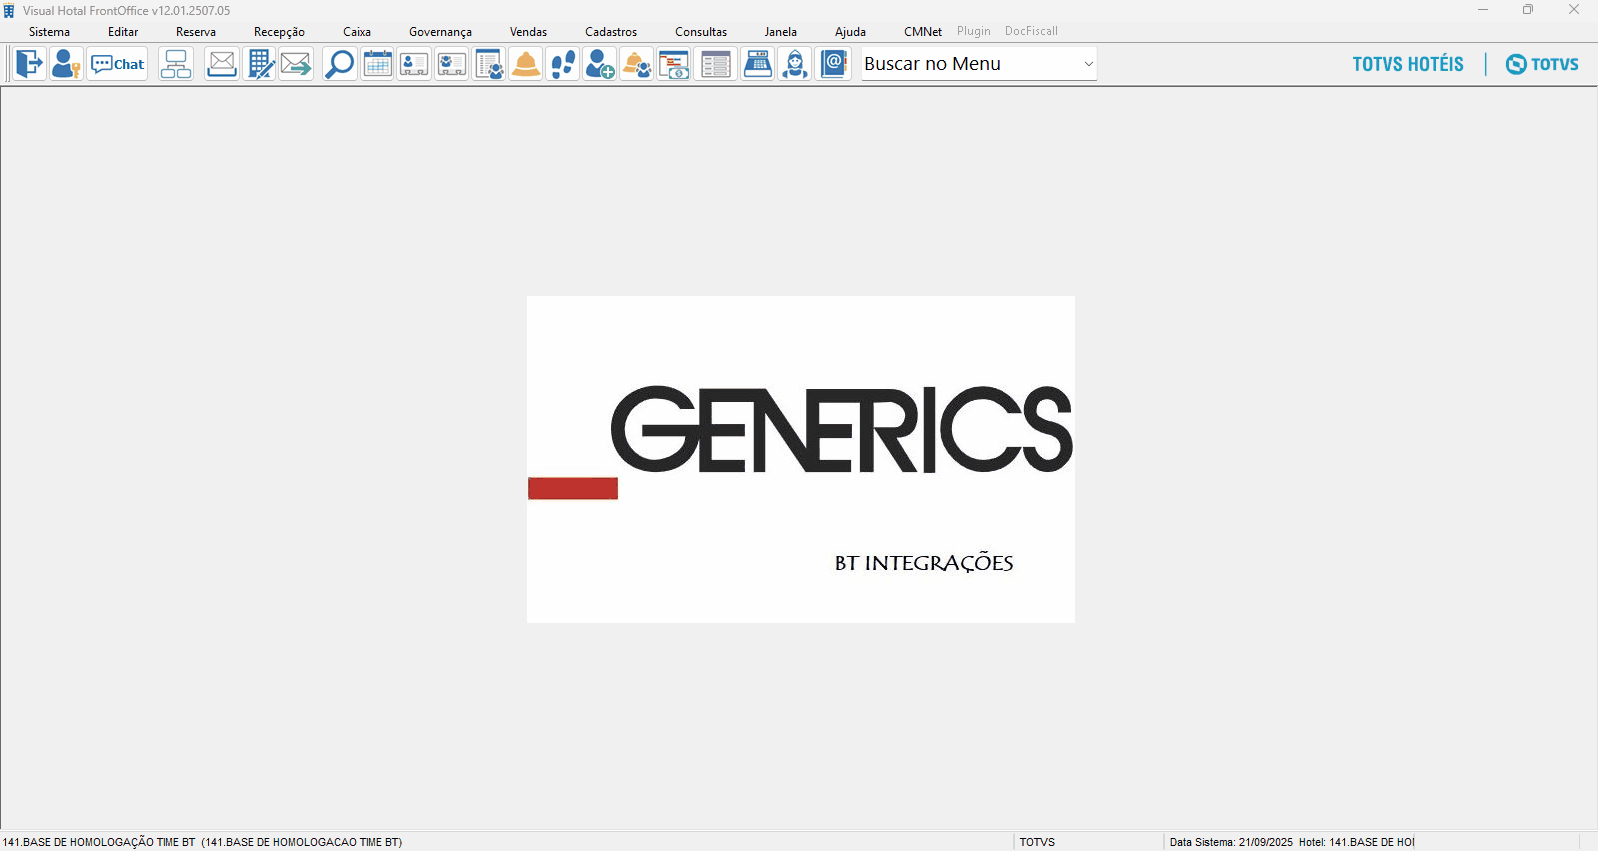
Task: Click the add person plus icon
Action: click(600, 64)
